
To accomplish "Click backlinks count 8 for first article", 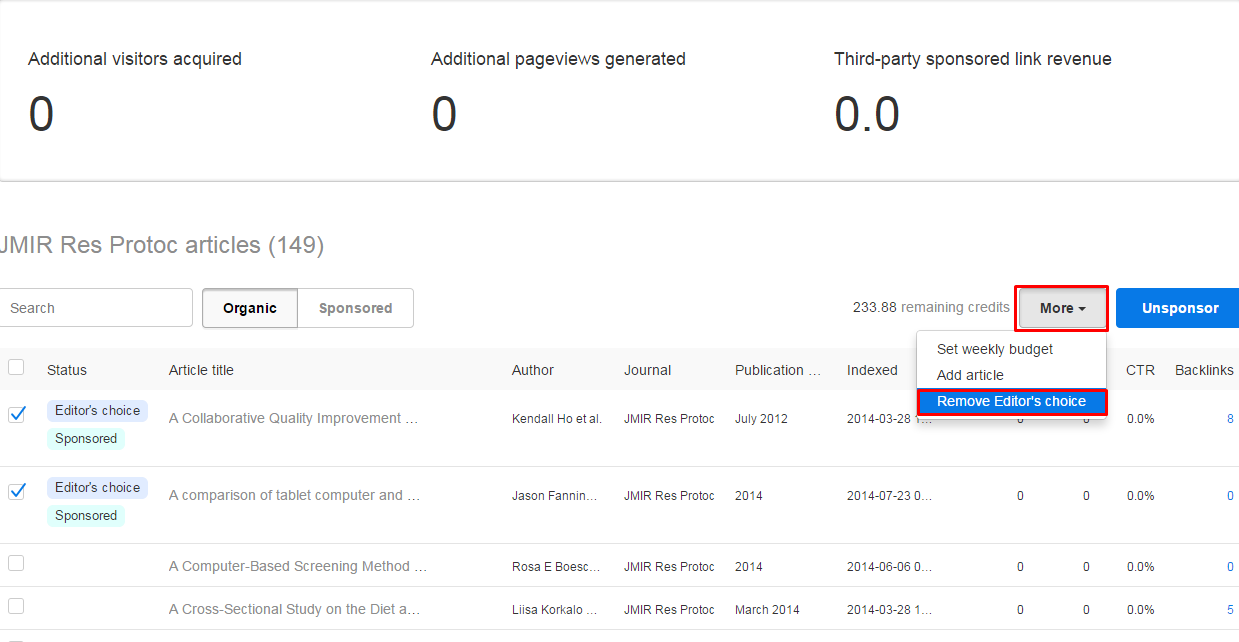I will (x=1230, y=419).
